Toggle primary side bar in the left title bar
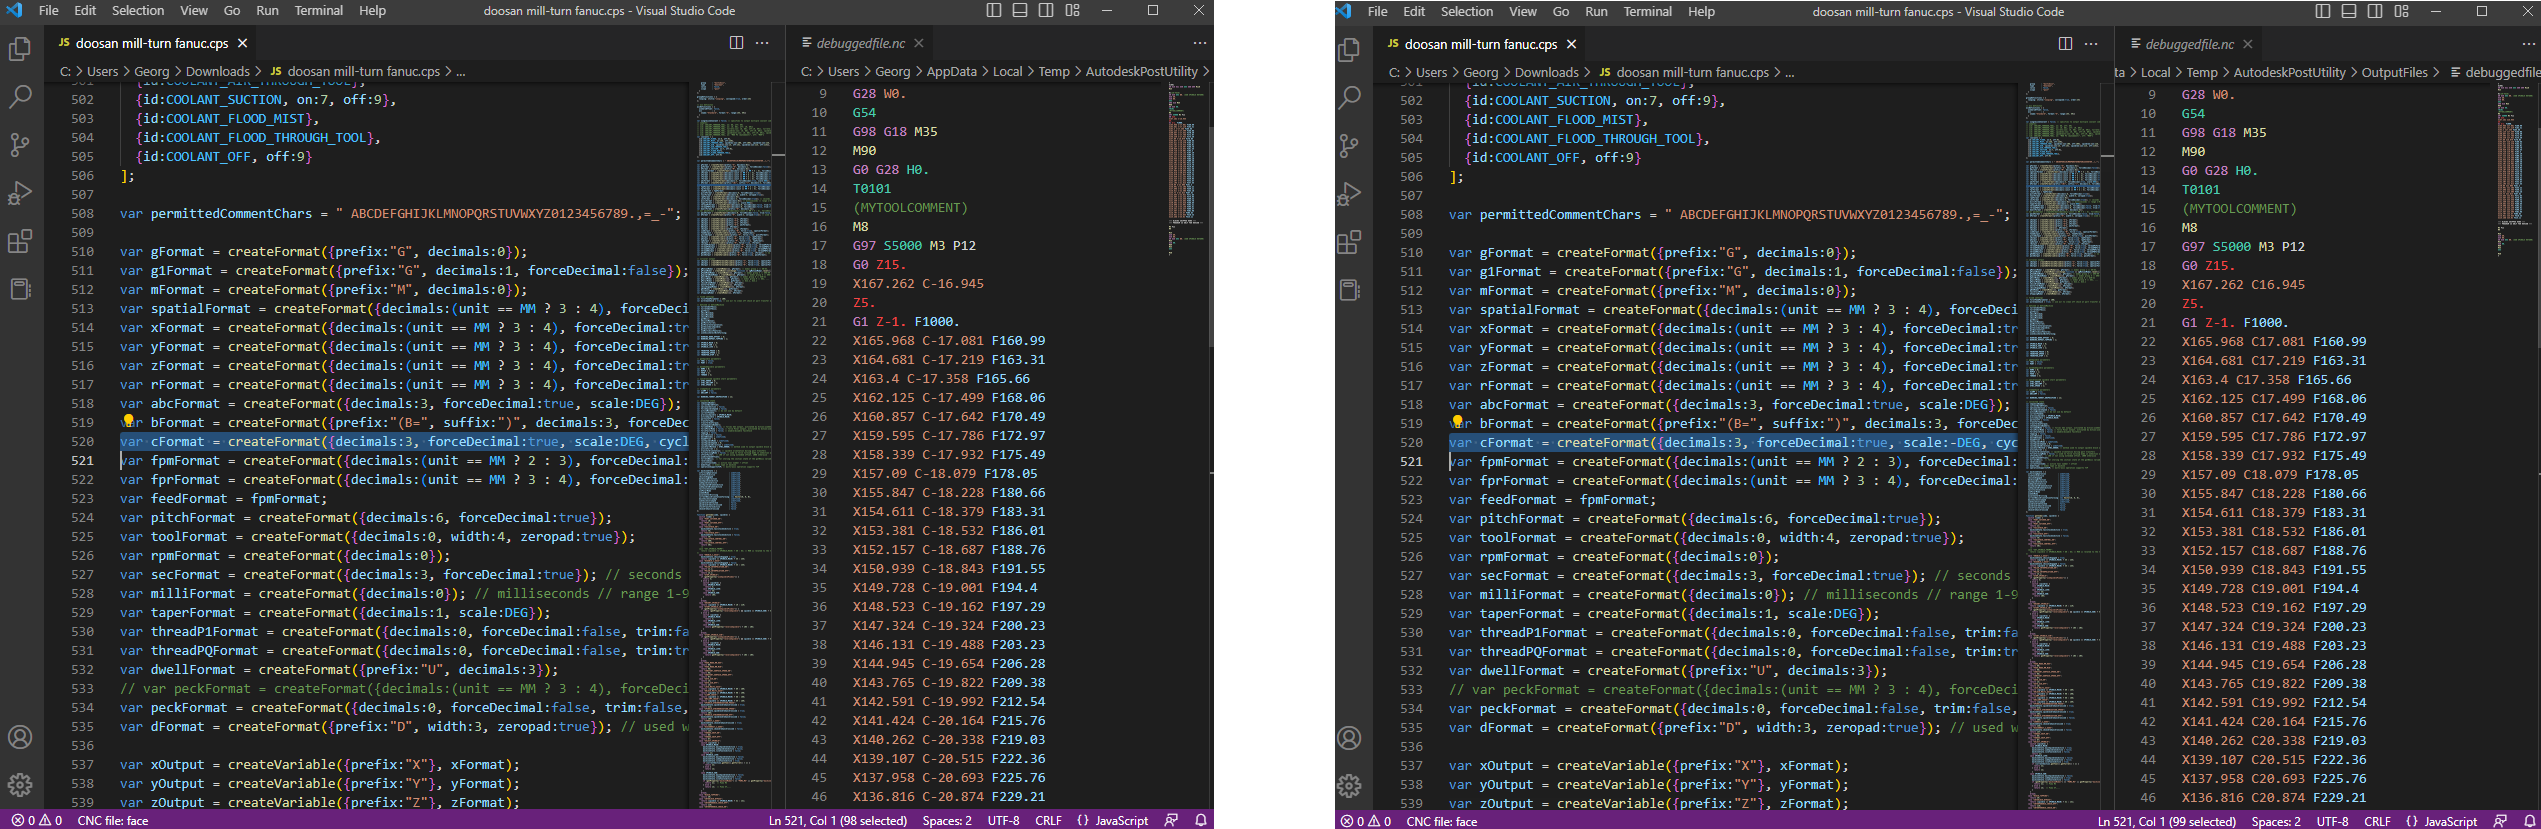The height and width of the screenshot is (829, 2541). coord(993,11)
